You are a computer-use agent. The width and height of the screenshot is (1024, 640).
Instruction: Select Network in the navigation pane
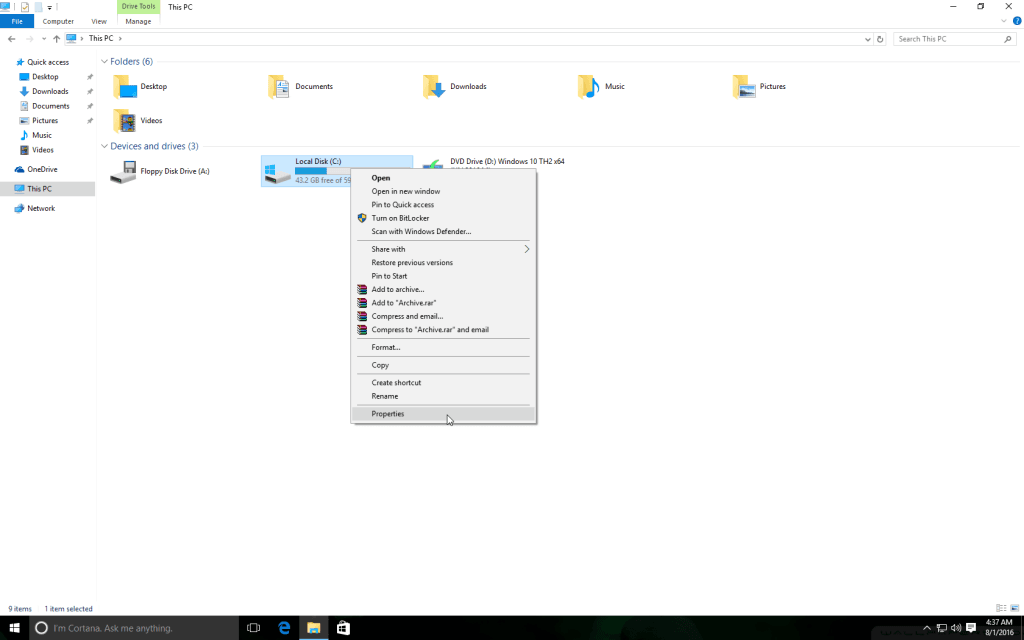[x=40, y=208]
